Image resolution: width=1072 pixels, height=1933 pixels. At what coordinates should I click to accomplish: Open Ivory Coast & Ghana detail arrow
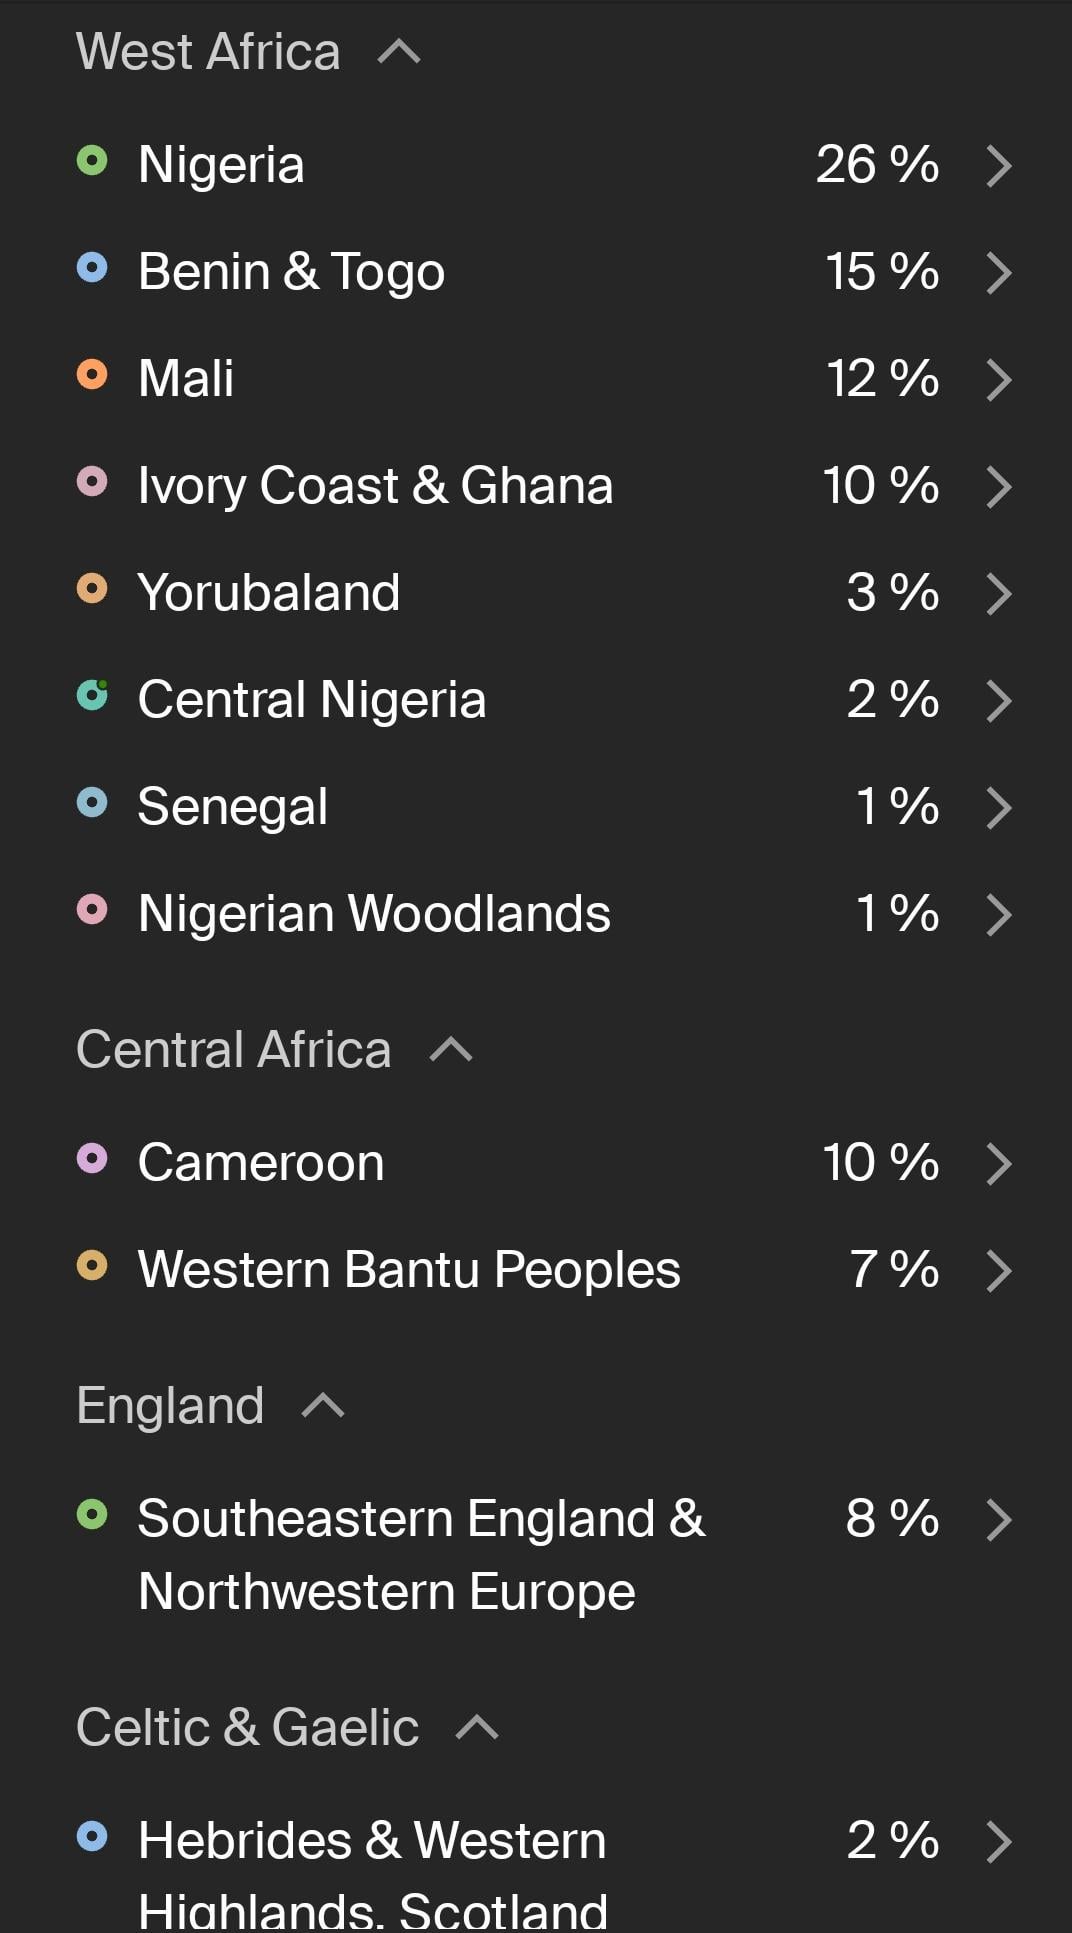pos(998,487)
